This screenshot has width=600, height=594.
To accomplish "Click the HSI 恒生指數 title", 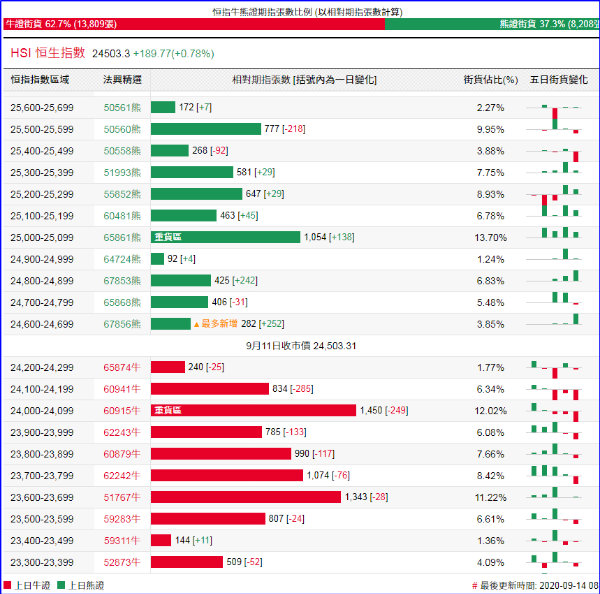I will (x=48, y=53).
